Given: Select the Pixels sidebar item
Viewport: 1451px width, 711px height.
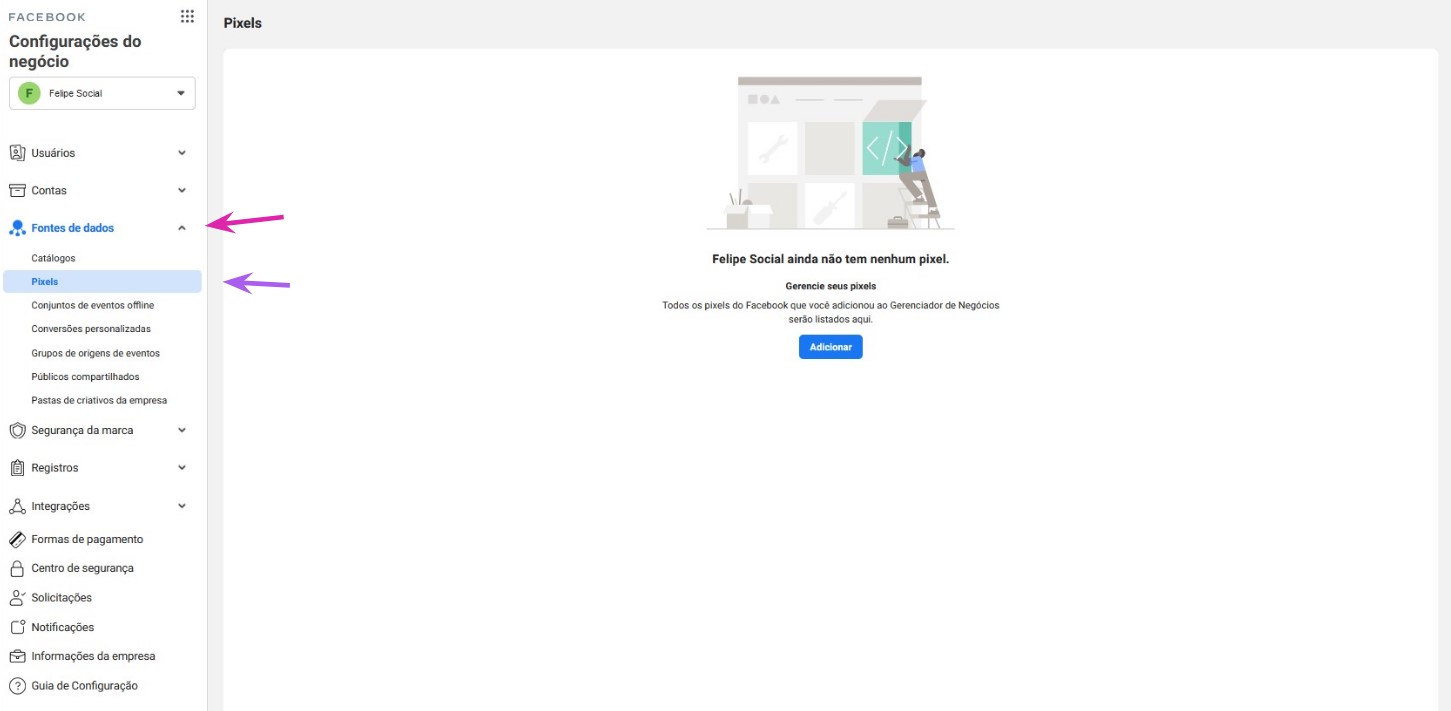Looking at the screenshot, I should click(102, 282).
